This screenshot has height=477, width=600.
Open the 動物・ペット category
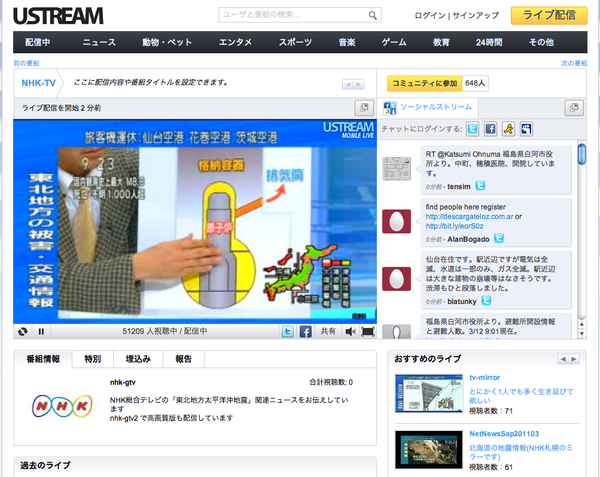coord(167,42)
